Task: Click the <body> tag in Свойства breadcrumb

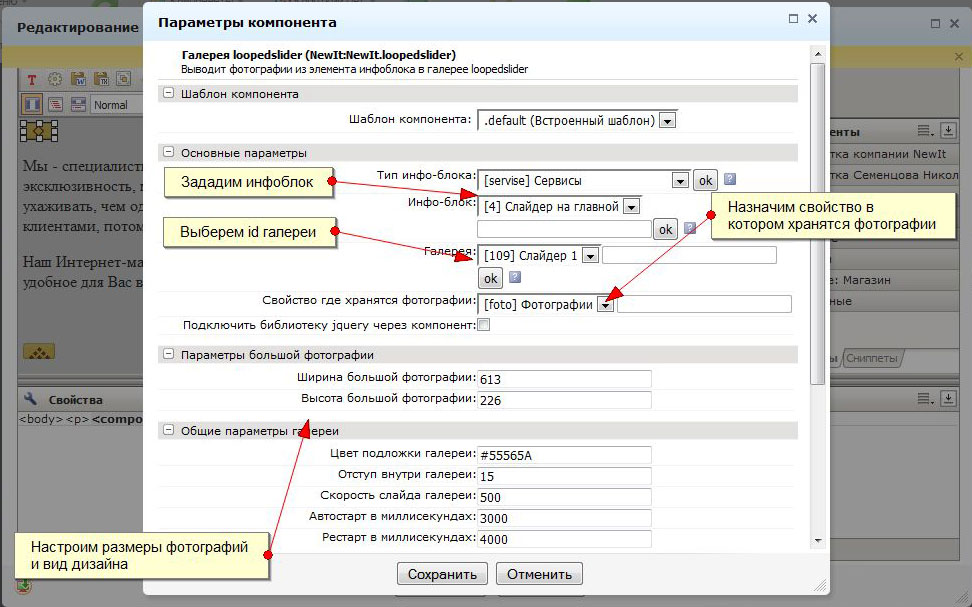Action: point(41,419)
